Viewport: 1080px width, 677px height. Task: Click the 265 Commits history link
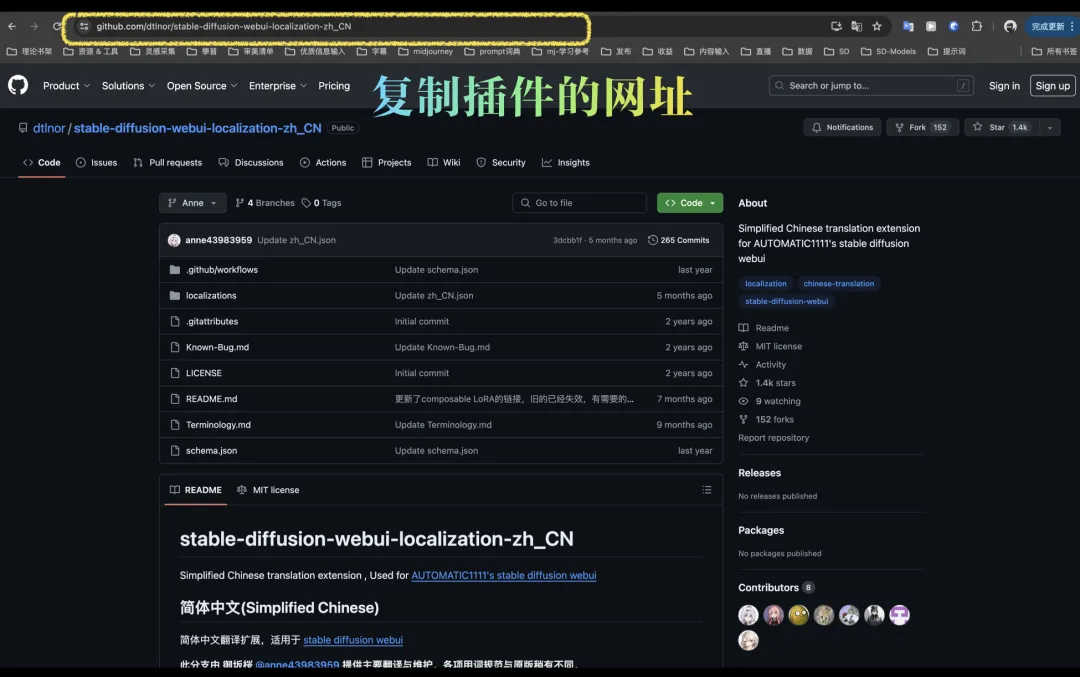coord(678,240)
